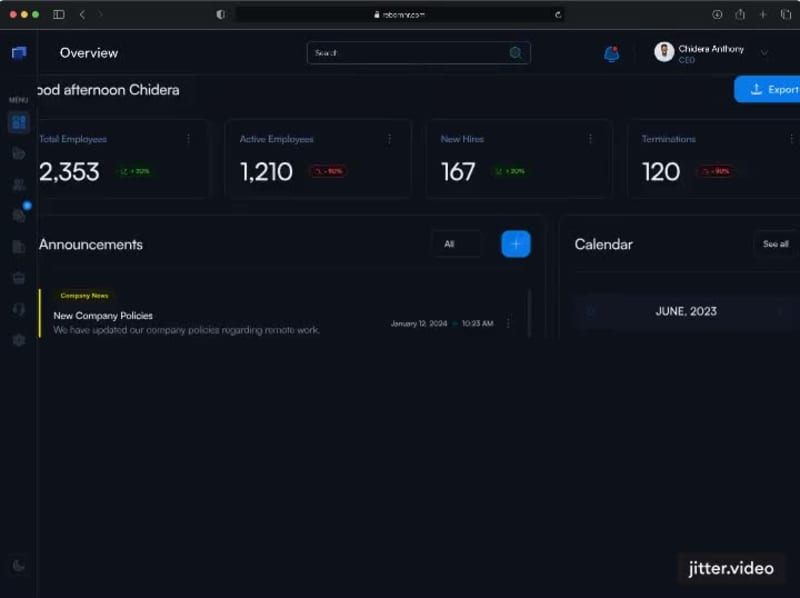Click the Export button
The width and height of the screenshot is (800, 598).
click(772, 89)
